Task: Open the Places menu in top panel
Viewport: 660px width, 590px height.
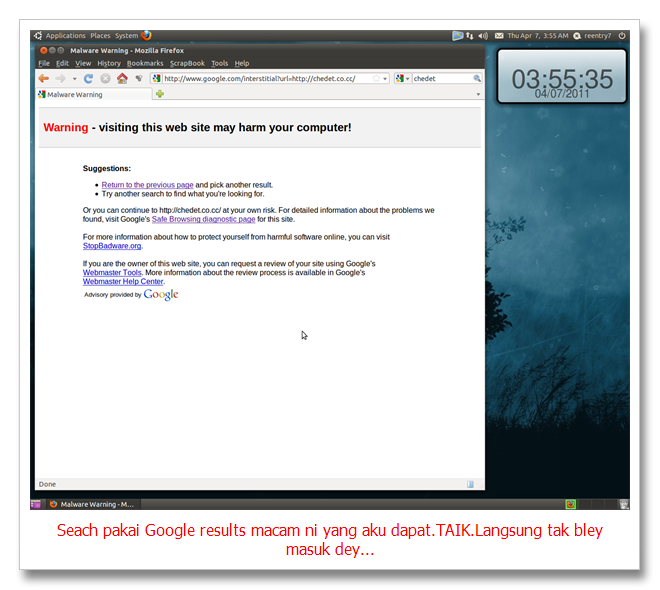Action: coord(100,36)
